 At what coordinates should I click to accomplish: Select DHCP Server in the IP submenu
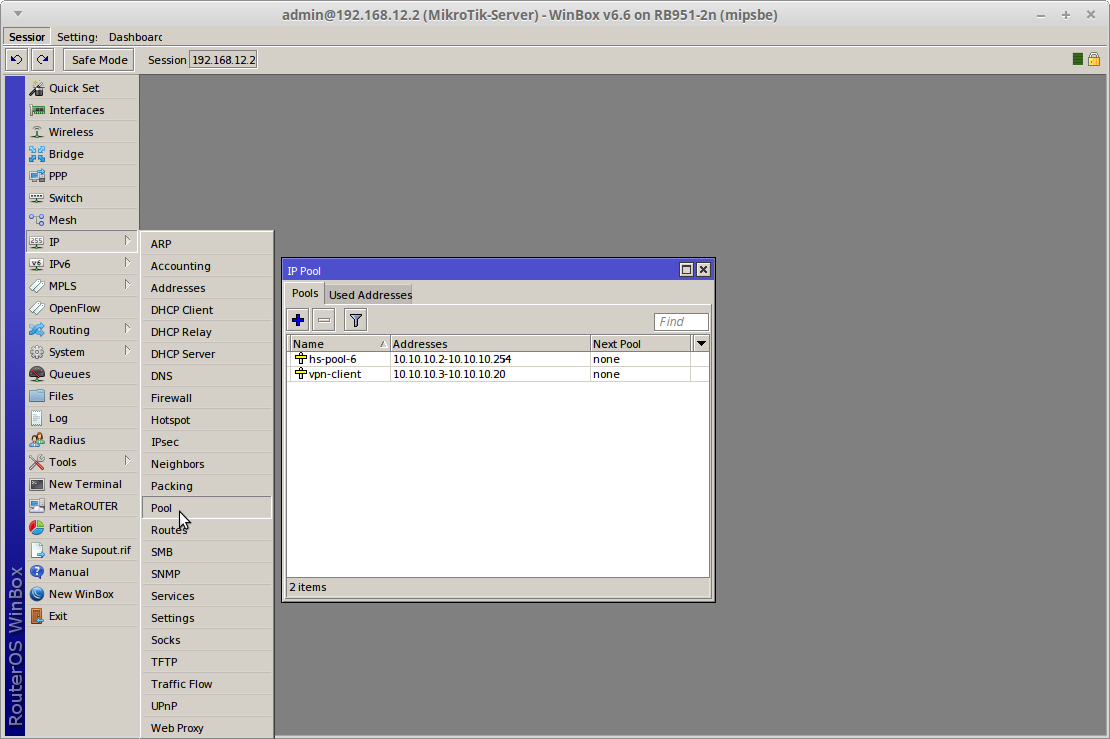pos(207,353)
